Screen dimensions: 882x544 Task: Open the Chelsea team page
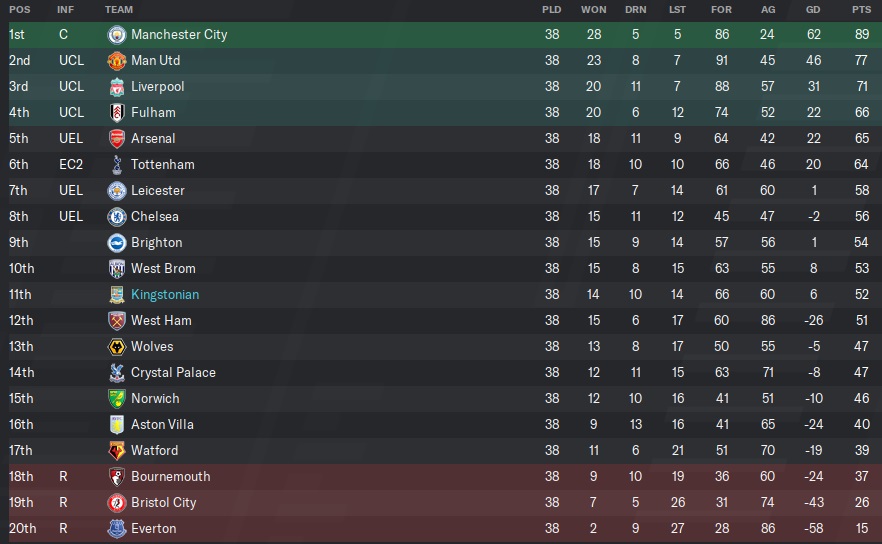(155, 216)
